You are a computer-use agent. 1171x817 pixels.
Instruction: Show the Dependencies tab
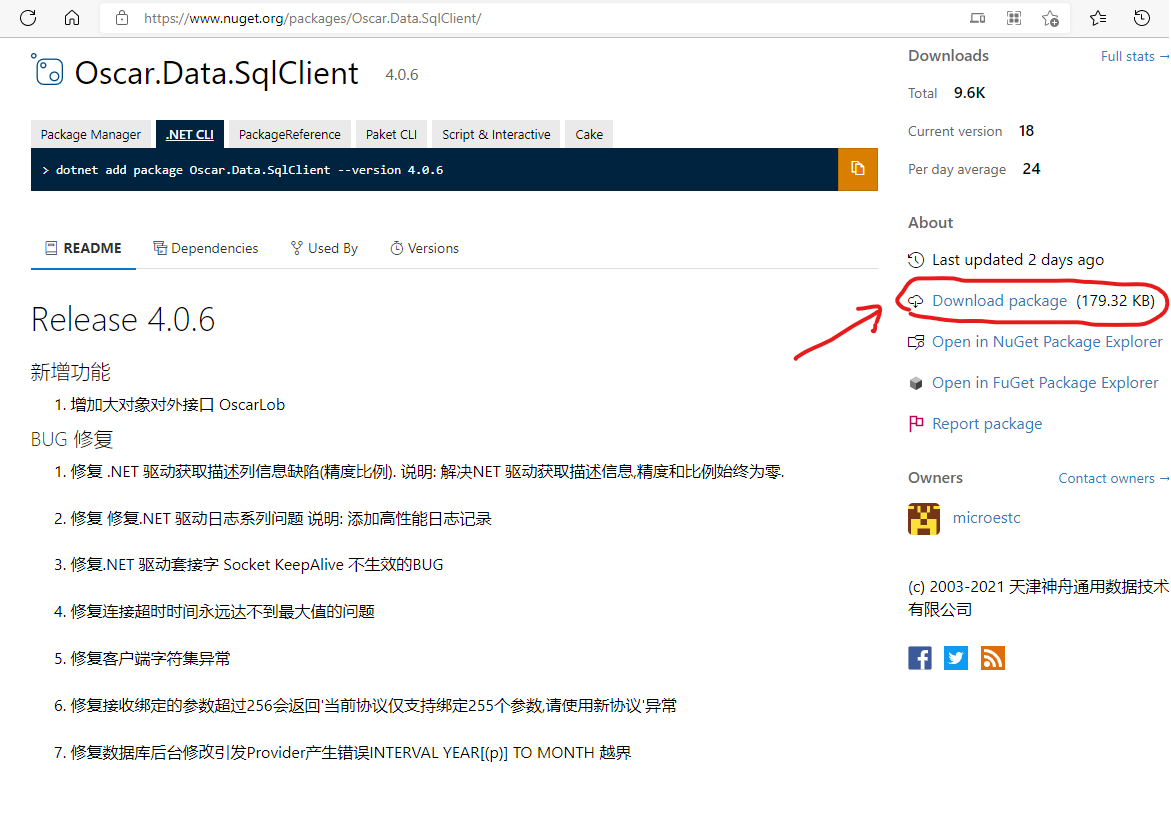coord(206,248)
